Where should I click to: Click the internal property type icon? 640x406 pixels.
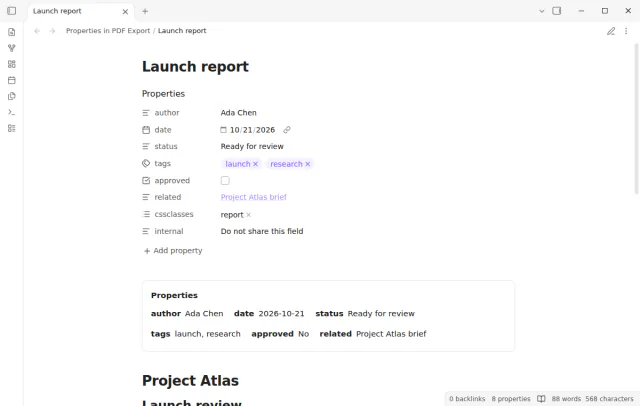tap(146, 231)
